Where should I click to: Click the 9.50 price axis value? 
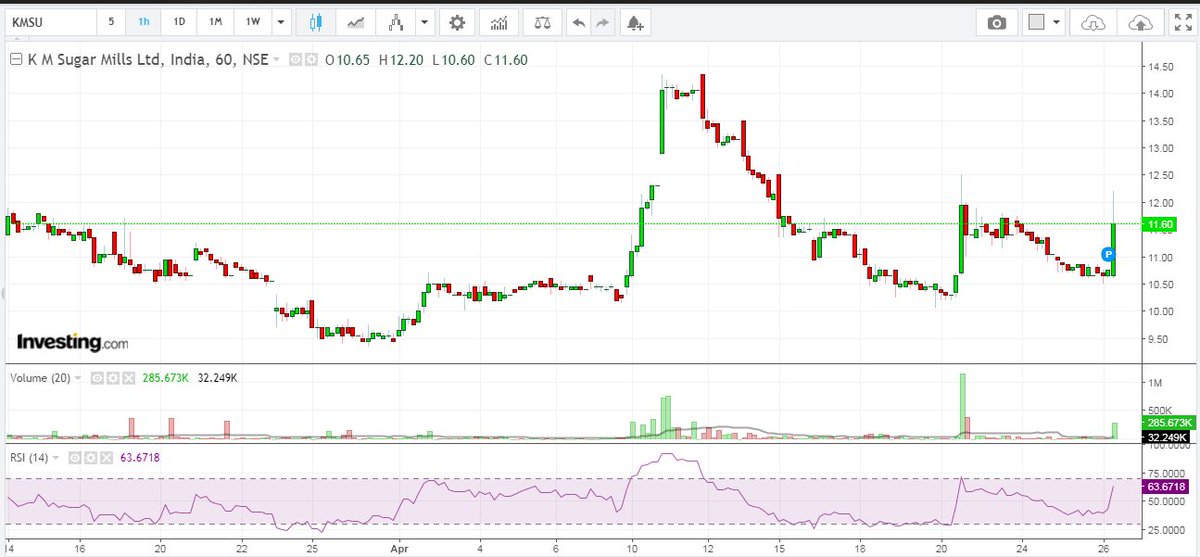click(x=1160, y=339)
